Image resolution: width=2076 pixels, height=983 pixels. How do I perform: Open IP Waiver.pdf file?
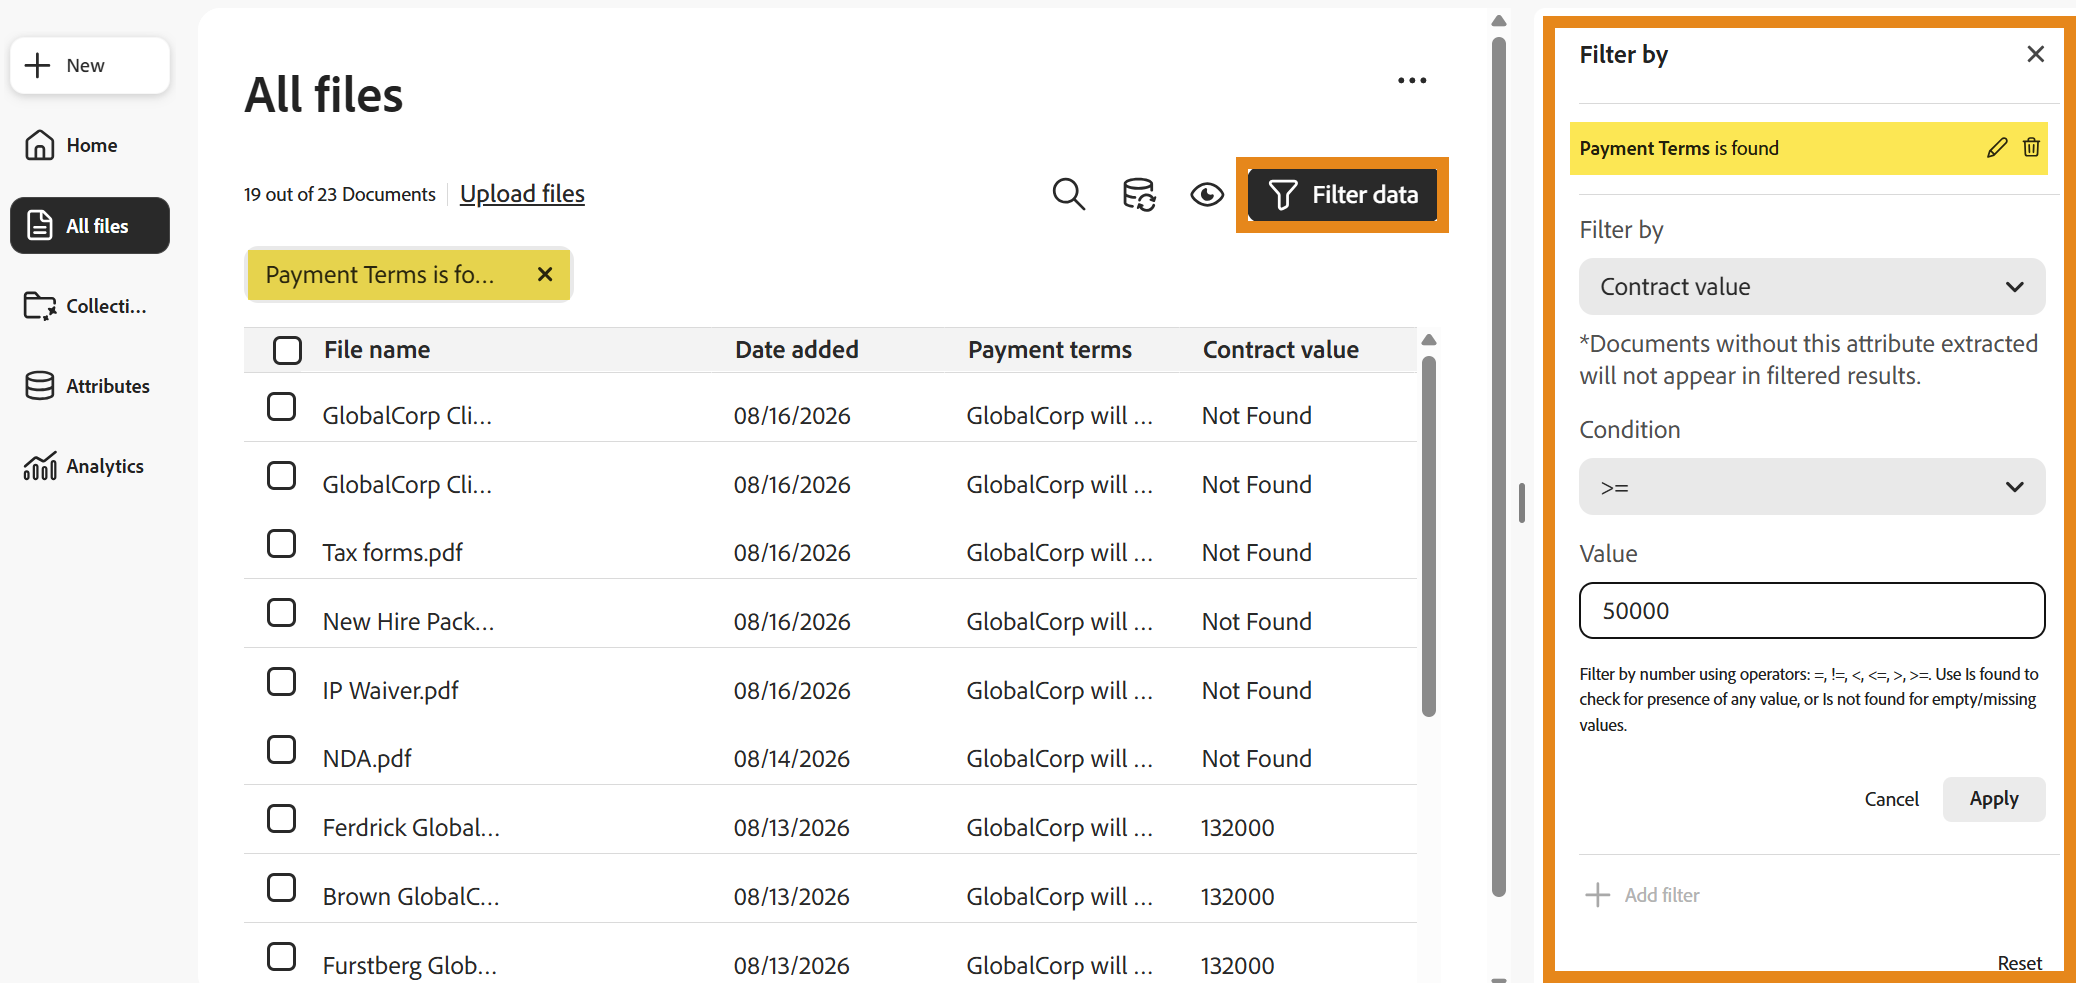390,691
